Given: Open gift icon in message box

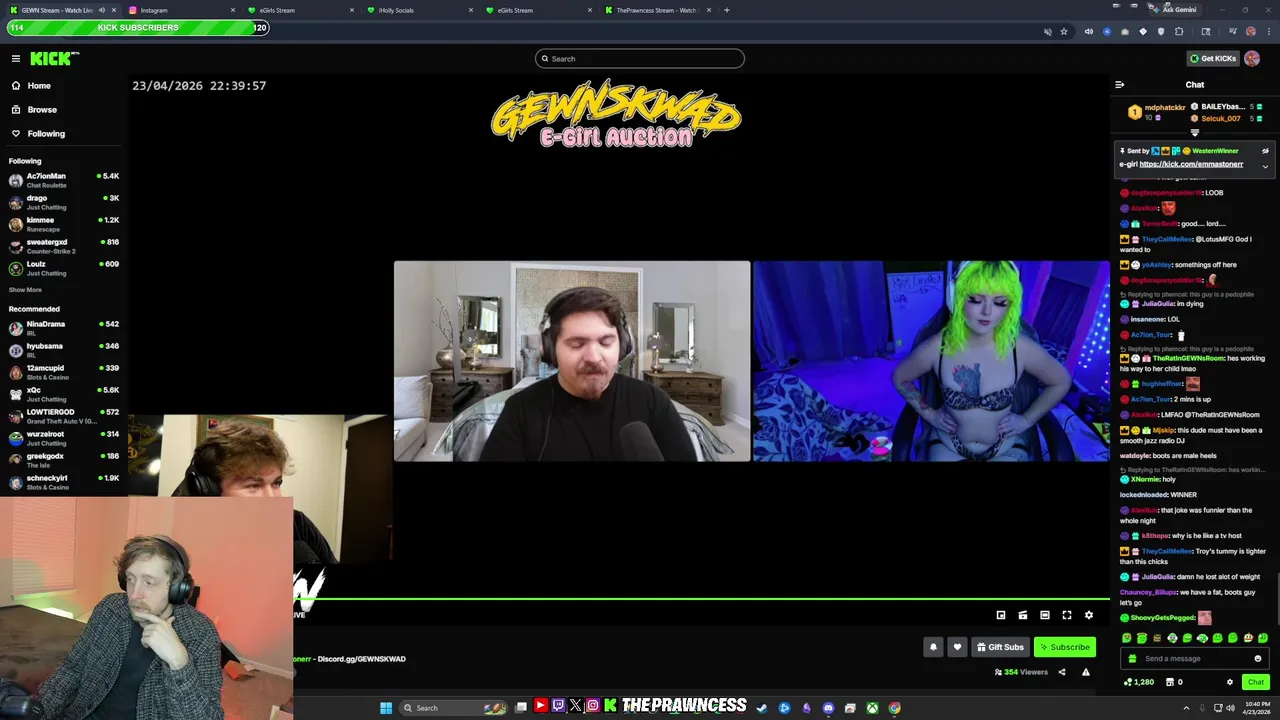Looking at the screenshot, I should coord(1132,658).
